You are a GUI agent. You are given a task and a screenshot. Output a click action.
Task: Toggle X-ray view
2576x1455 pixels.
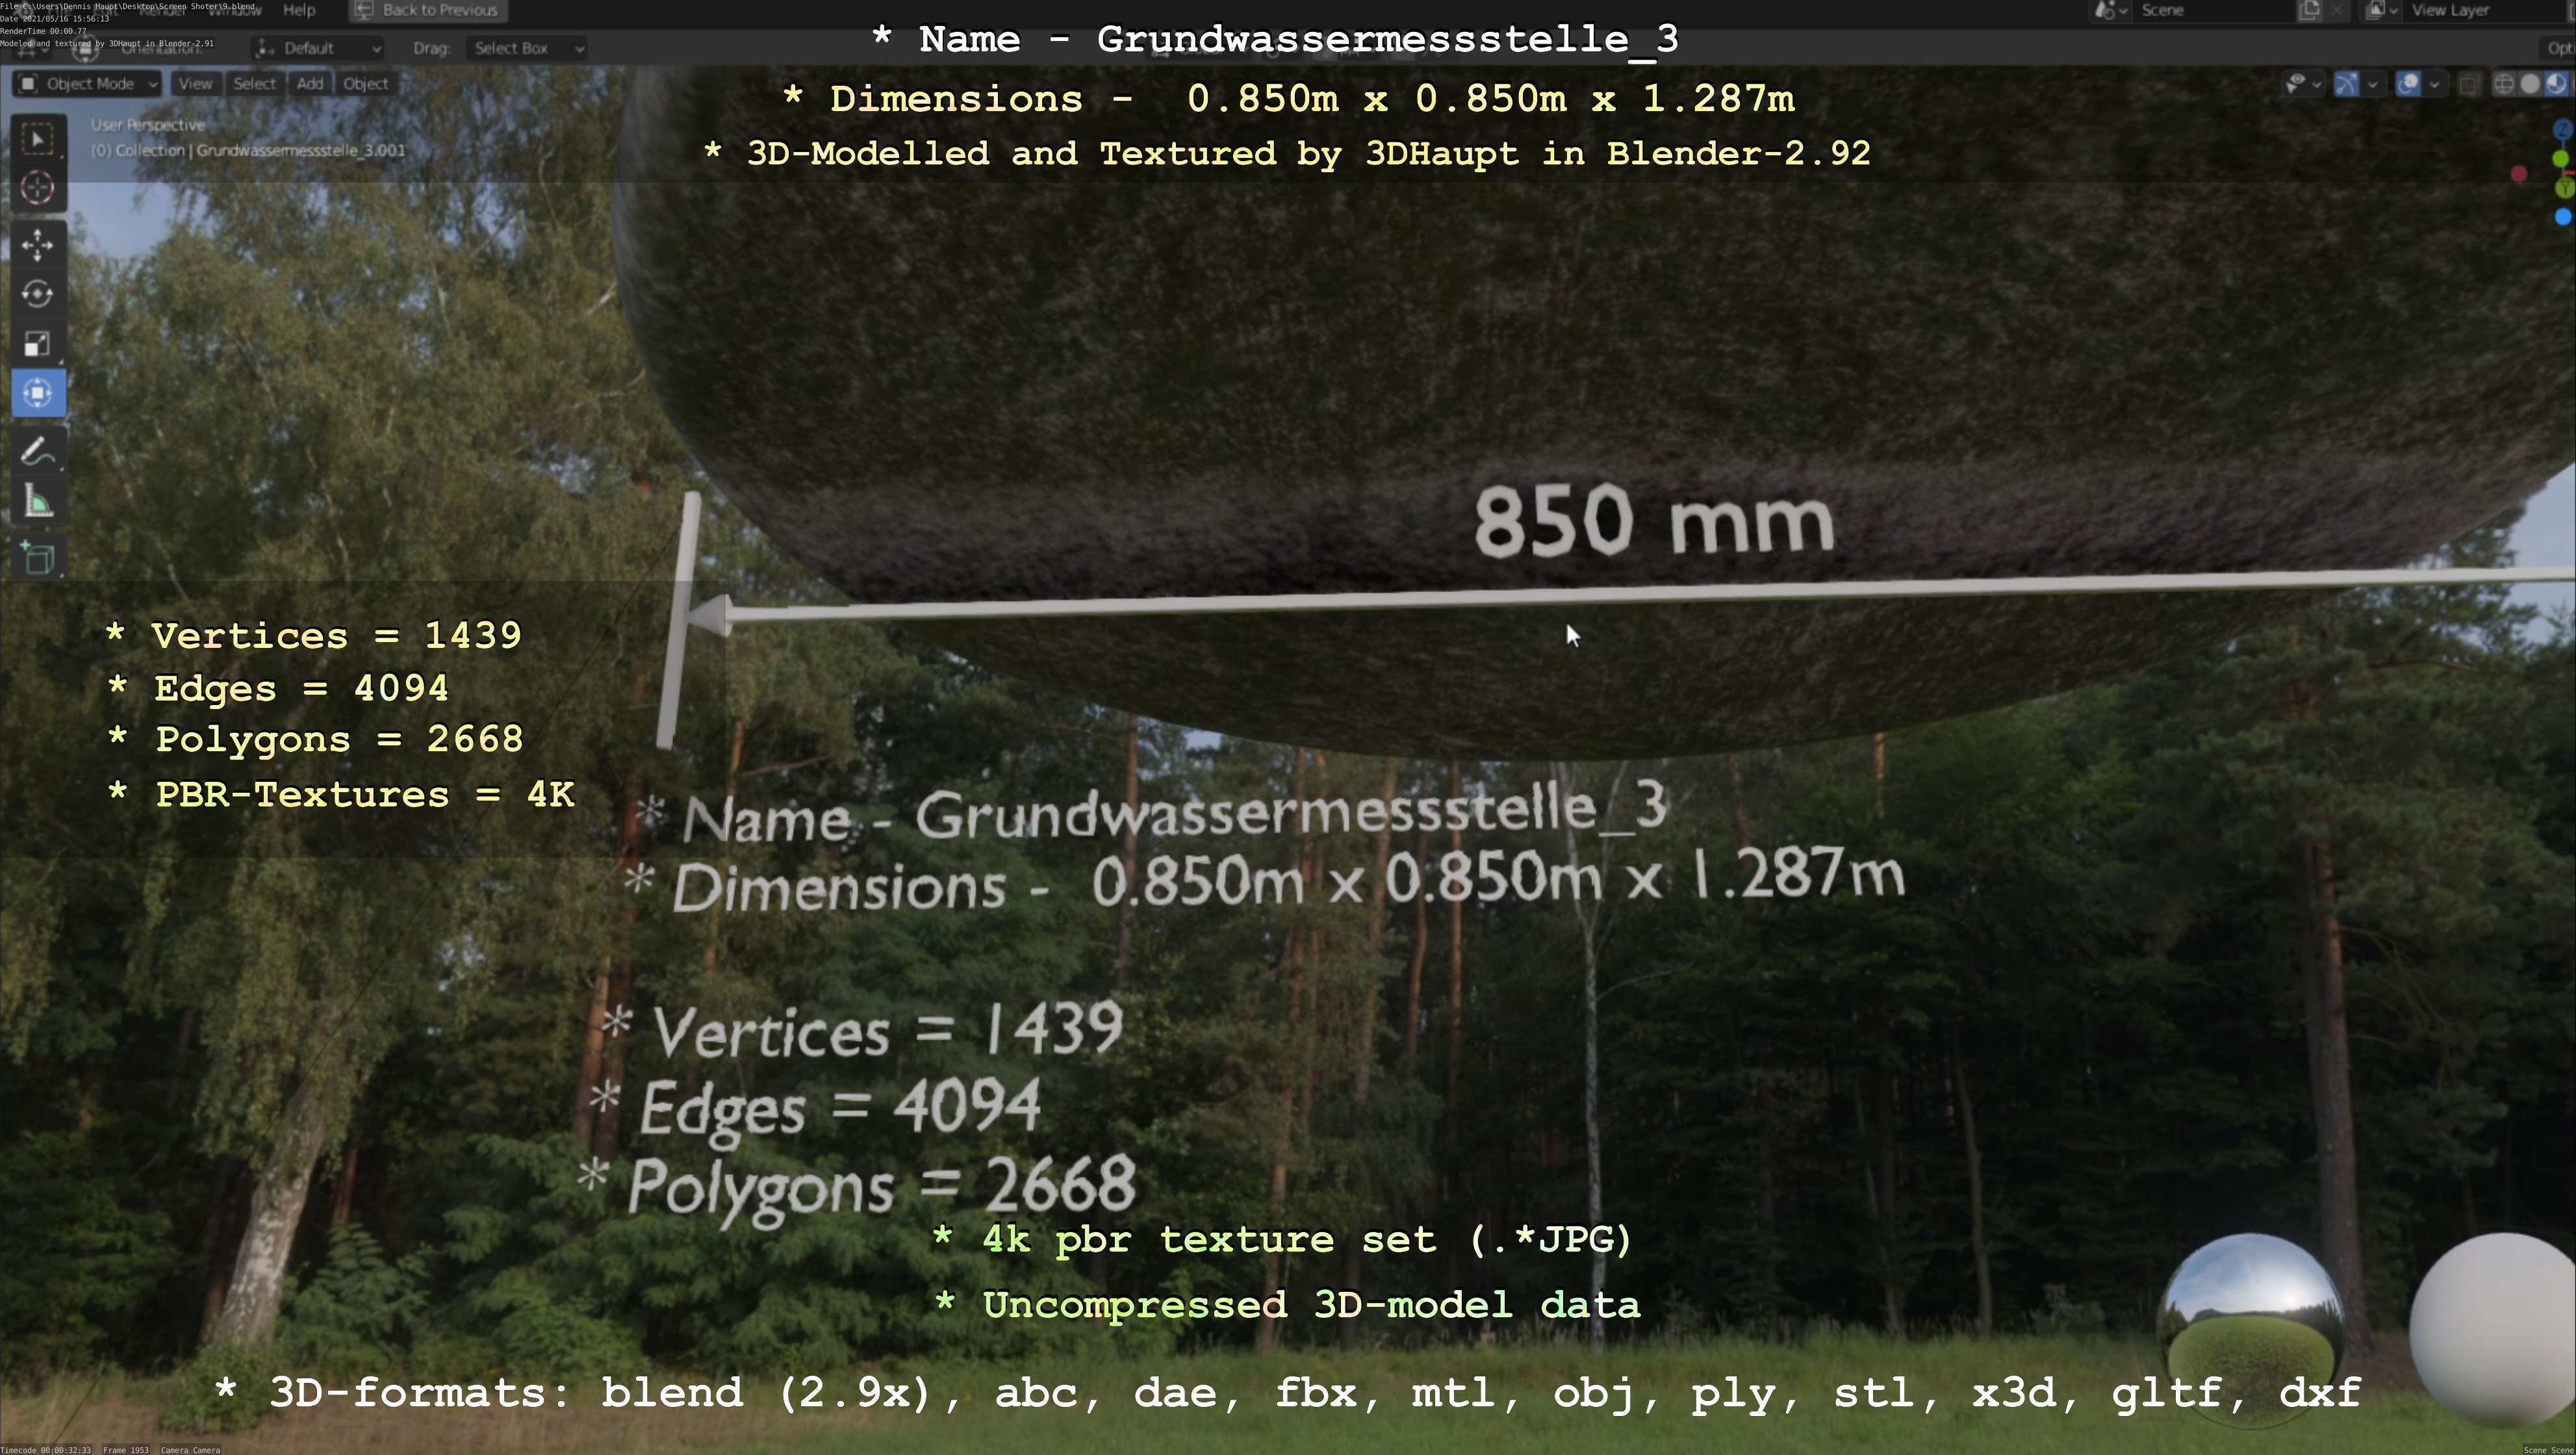2469,84
